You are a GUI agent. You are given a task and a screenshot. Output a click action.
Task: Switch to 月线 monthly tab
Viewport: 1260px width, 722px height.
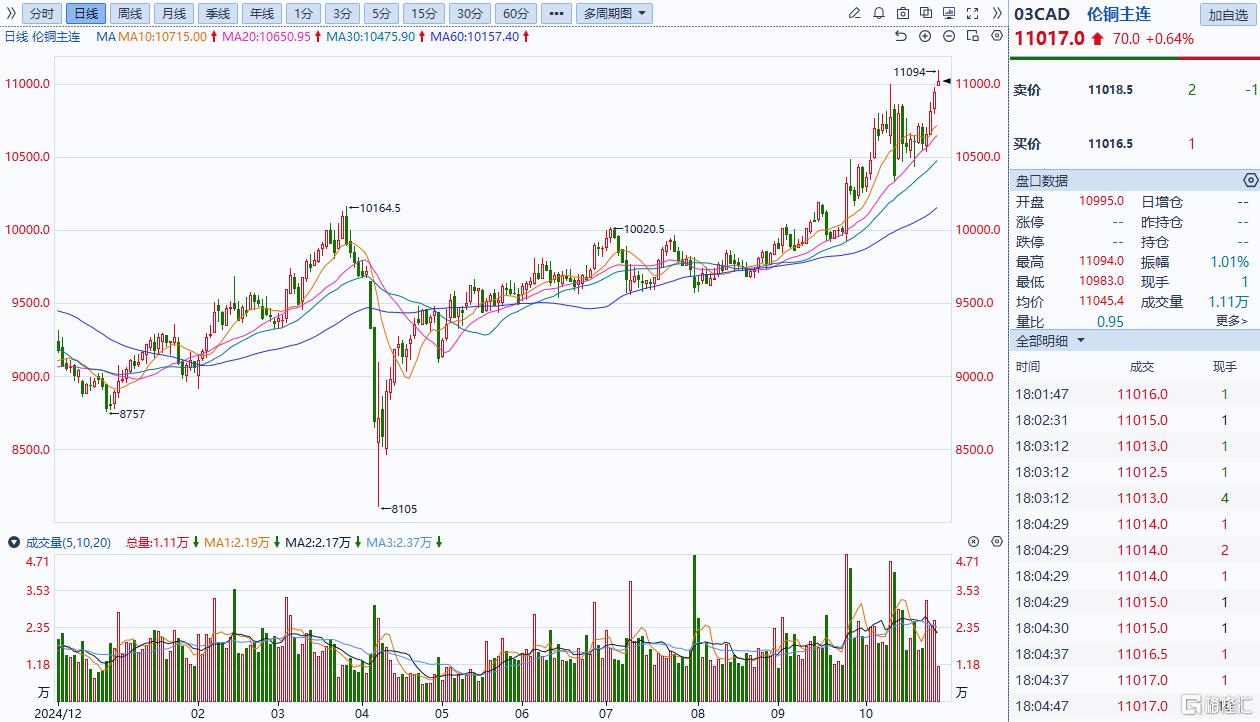(173, 14)
